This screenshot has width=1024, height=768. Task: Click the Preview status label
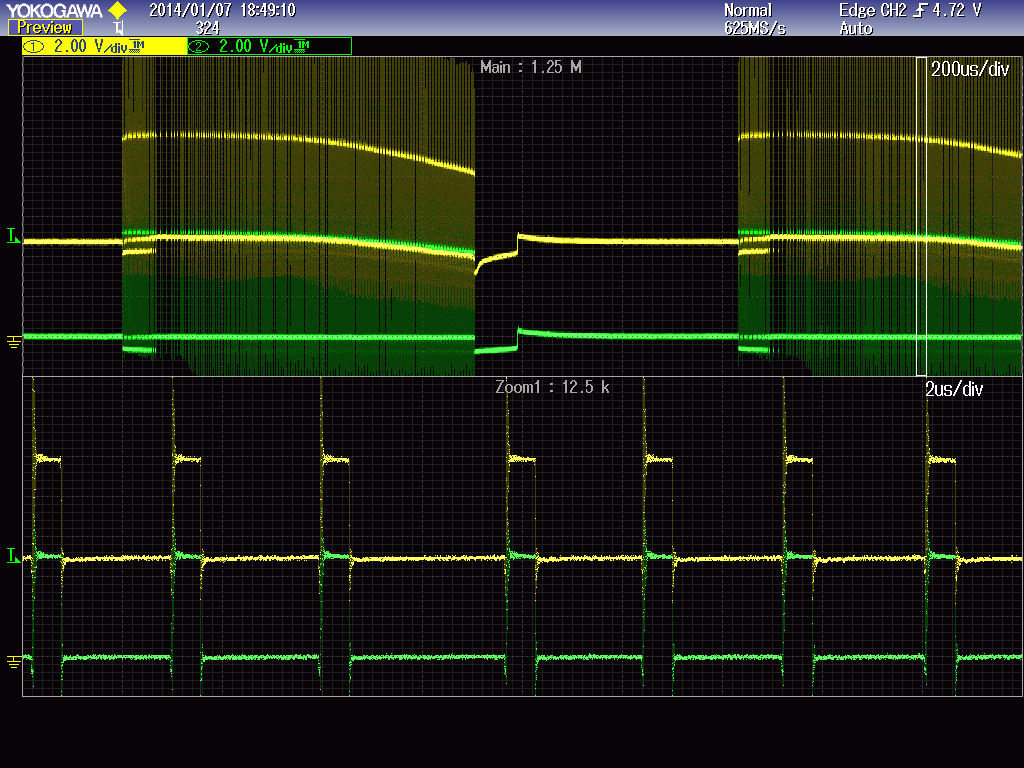coord(45,28)
